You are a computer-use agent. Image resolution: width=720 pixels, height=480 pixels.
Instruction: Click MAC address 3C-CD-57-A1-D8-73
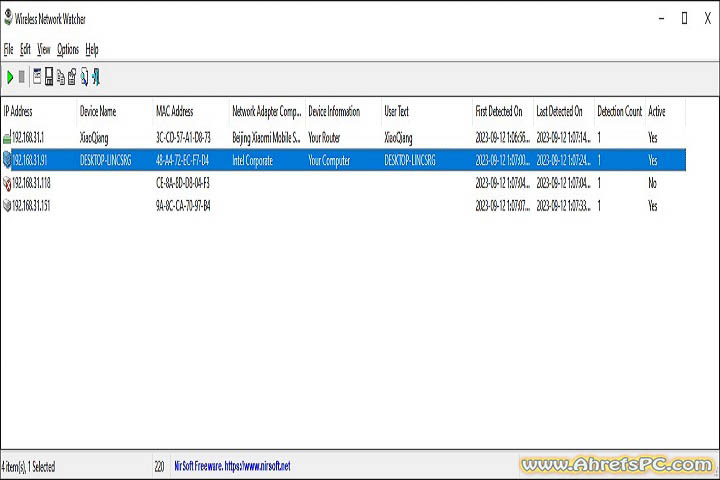point(183,137)
